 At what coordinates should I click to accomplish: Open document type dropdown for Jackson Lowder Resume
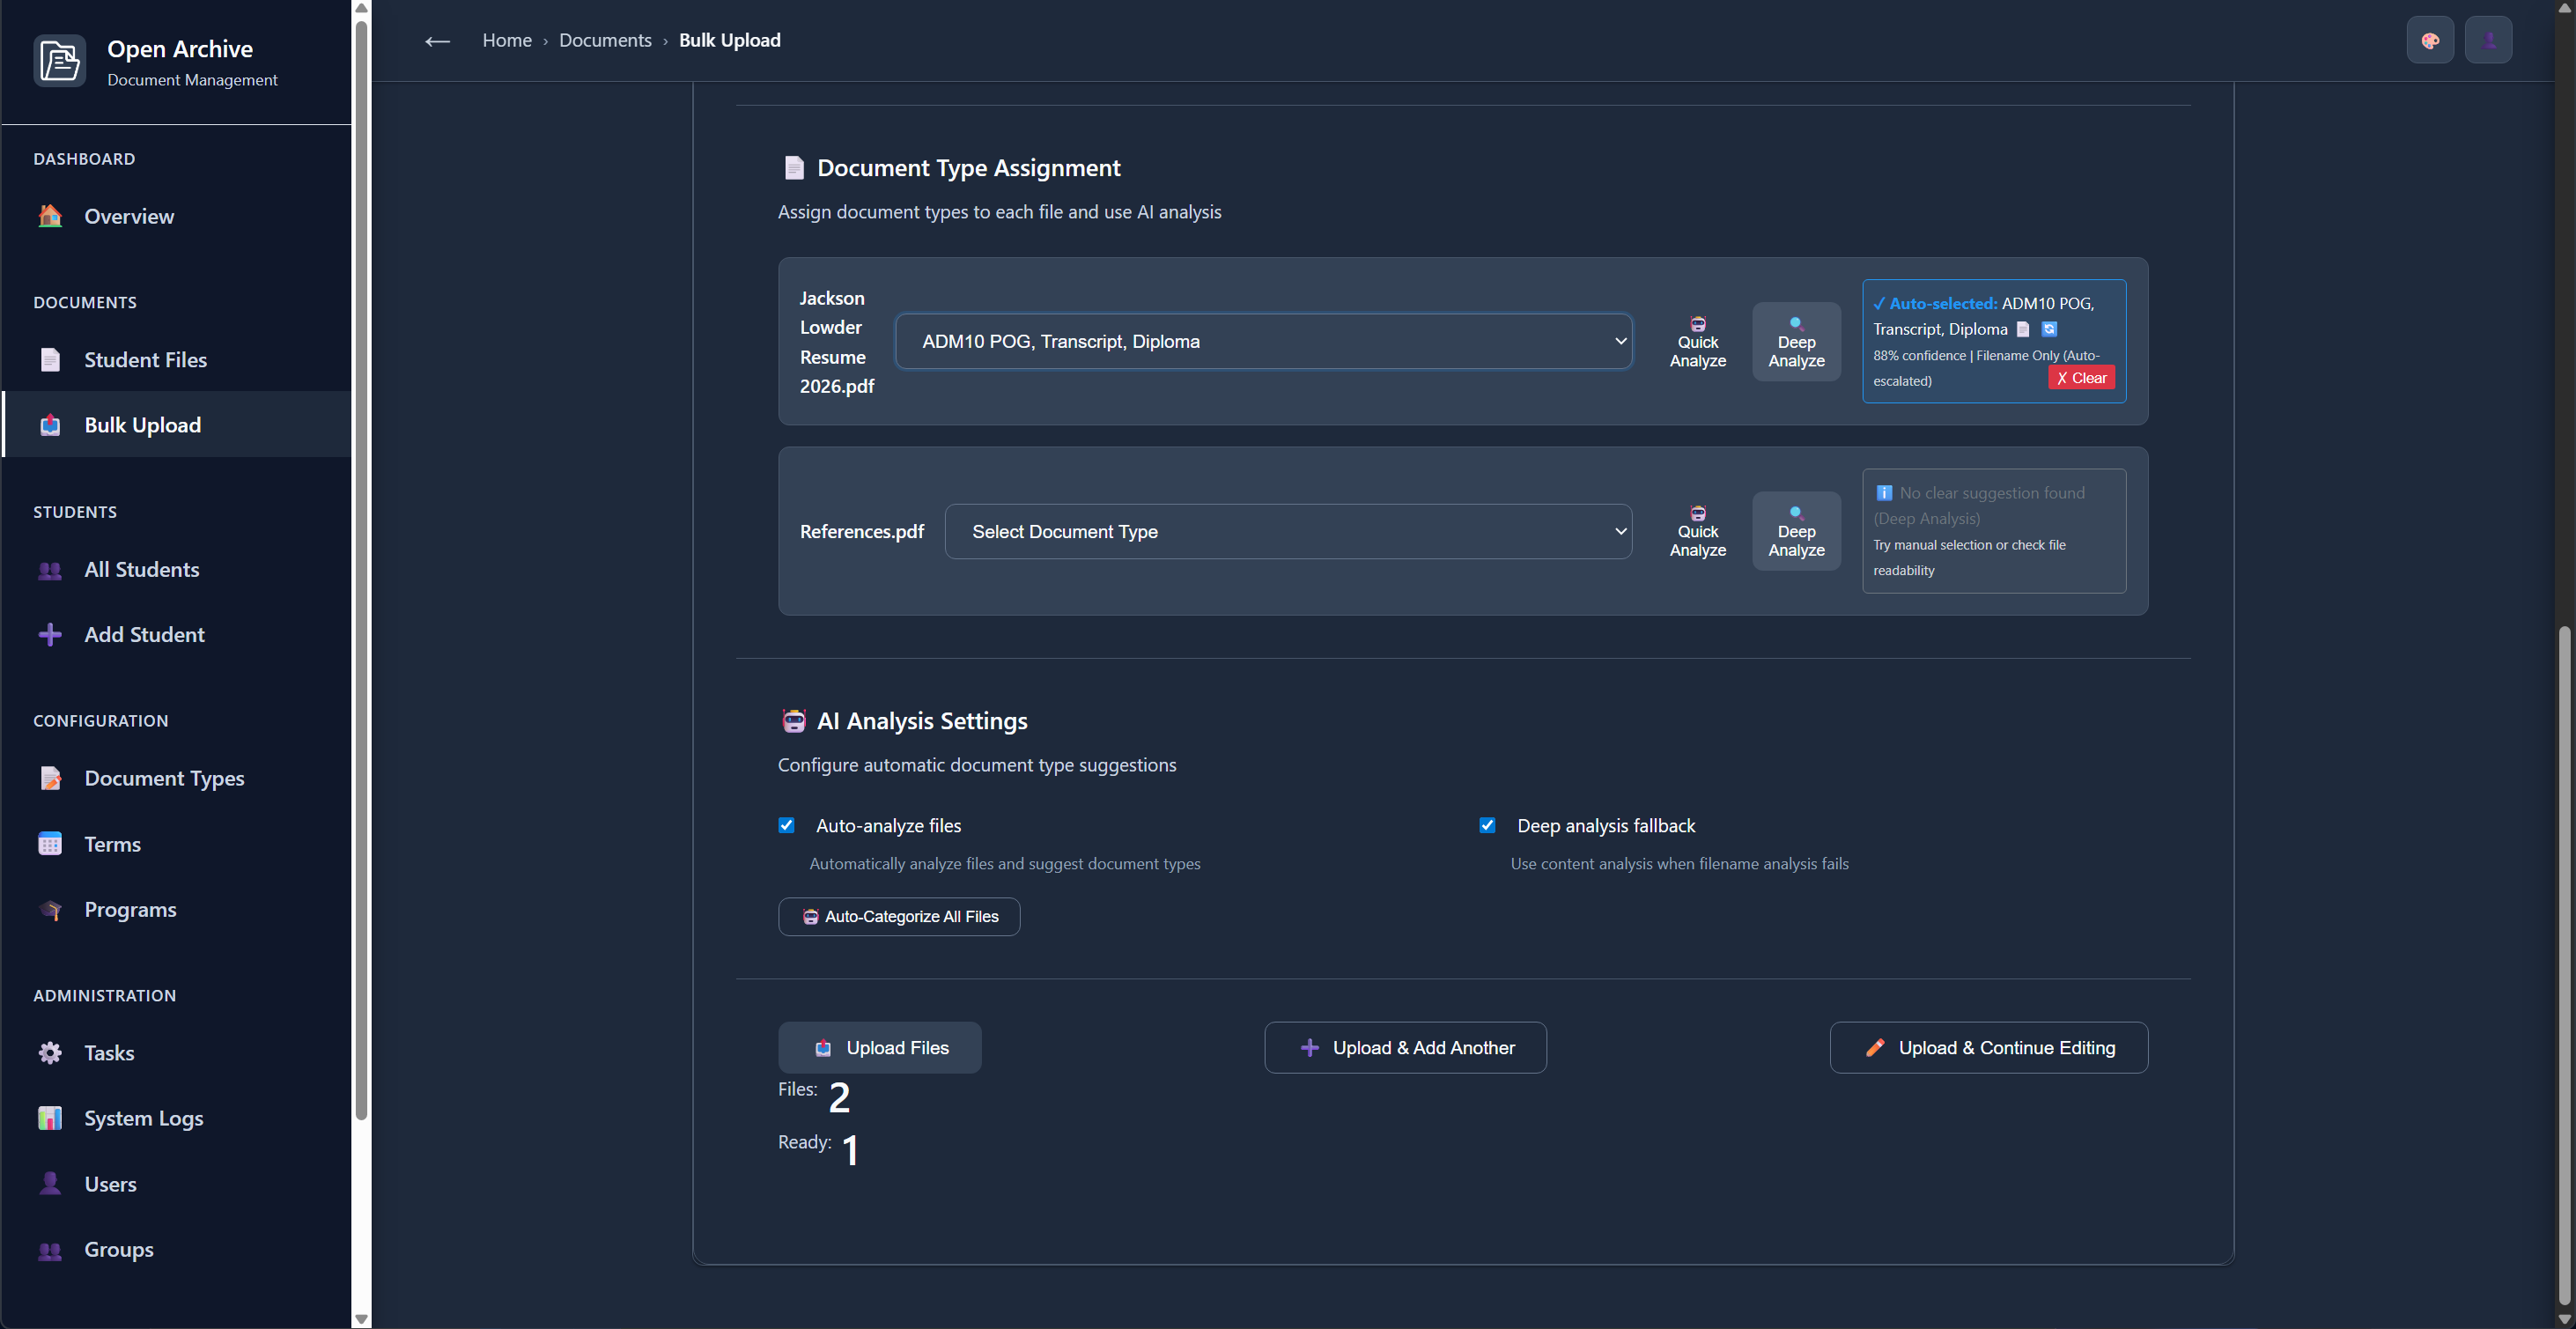coord(1264,341)
